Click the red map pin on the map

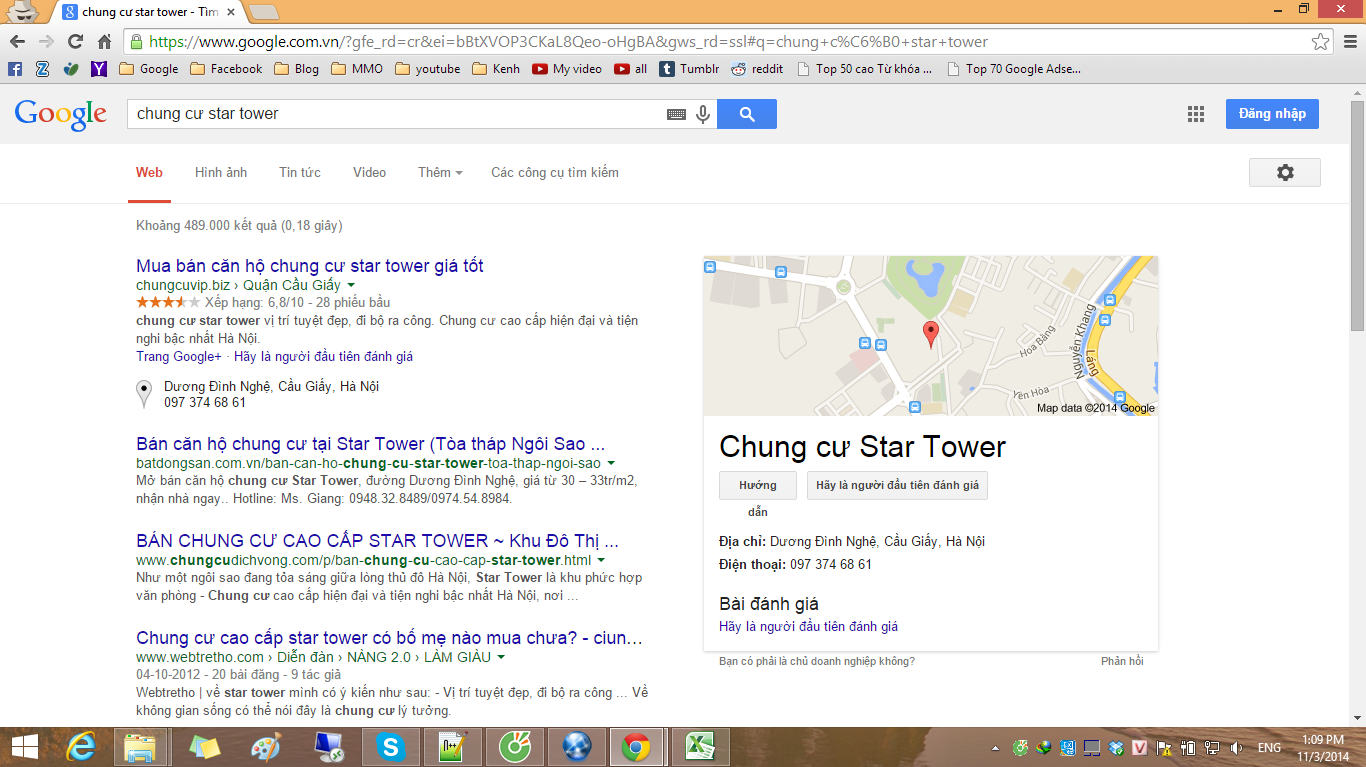point(931,335)
